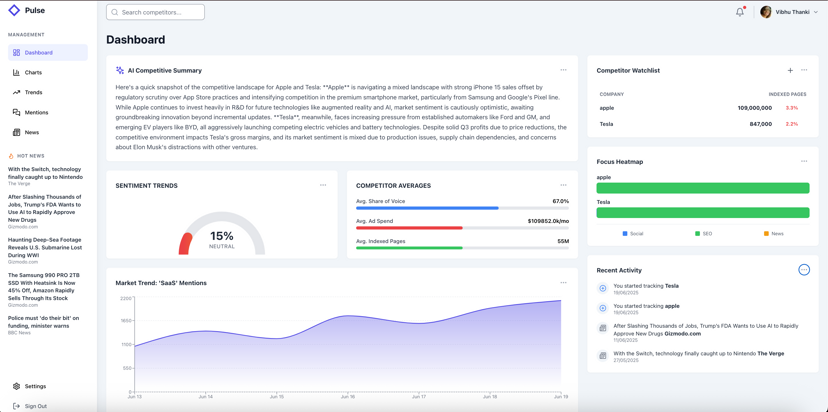Viewport: 828px width, 412px height.
Task: Open the Police funding BBC article
Action: (x=44, y=325)
